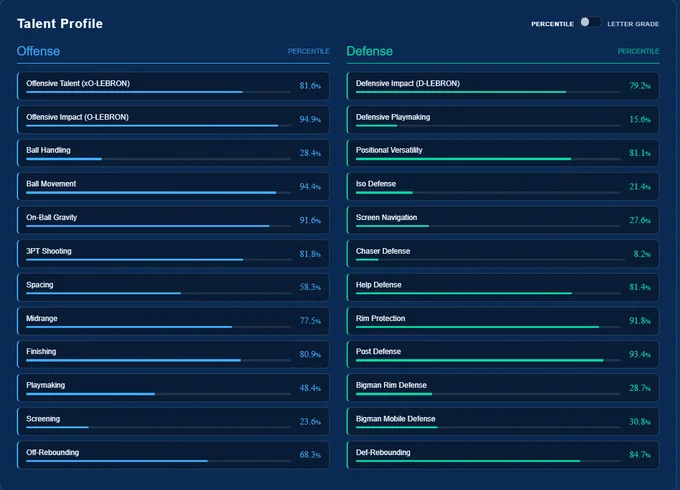The height and width of the screenshot is (490, 680).
Task: Select the Post Defense row
Action: tap(503, 354)
